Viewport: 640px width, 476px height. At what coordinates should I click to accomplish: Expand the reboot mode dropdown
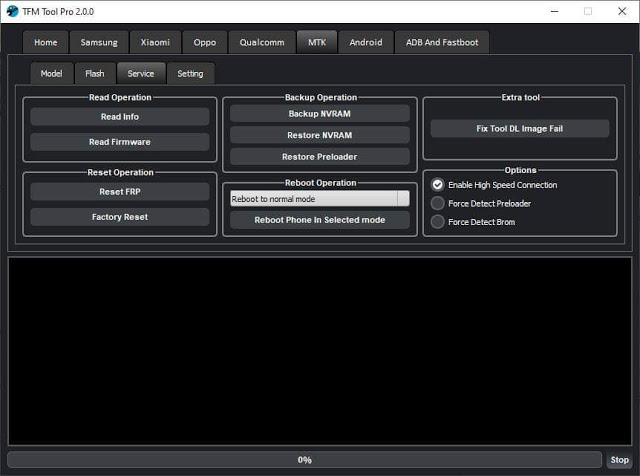(x=320, y=199)
